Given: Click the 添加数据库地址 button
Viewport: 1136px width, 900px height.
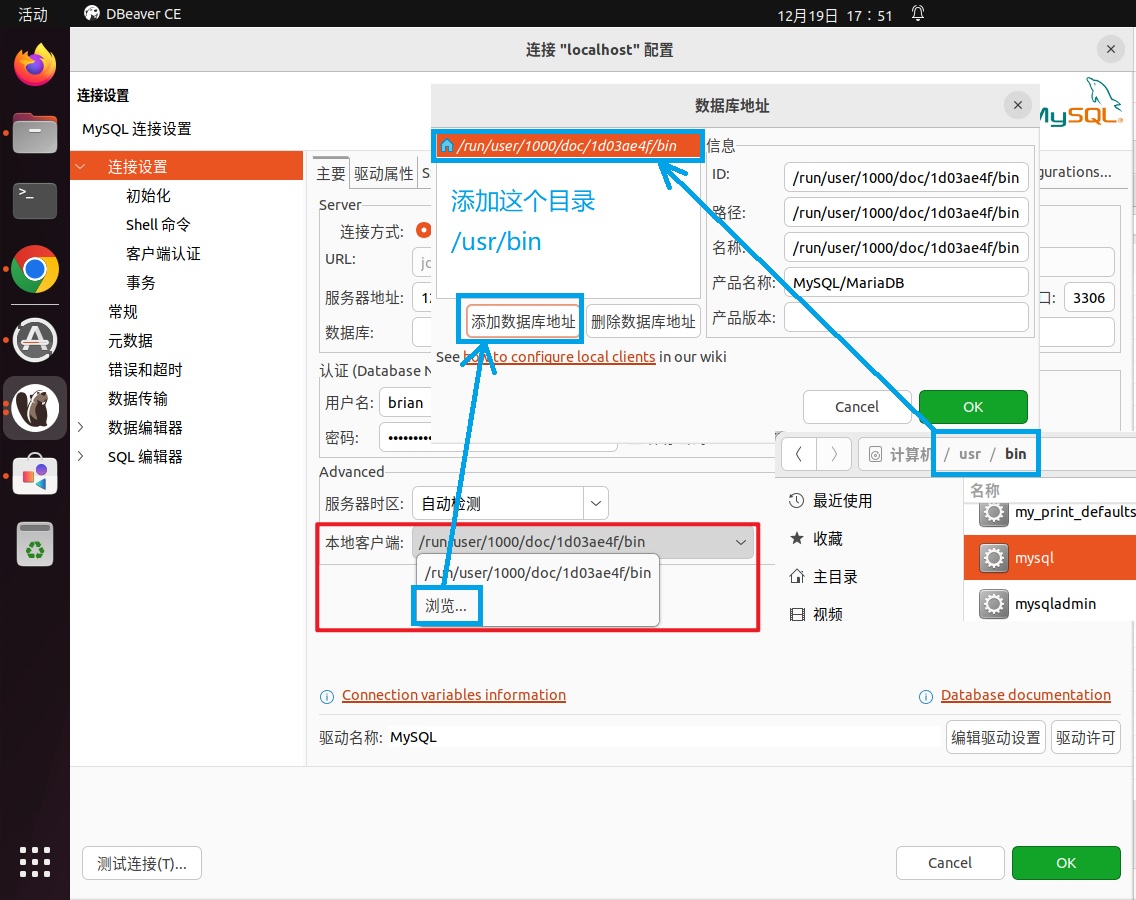Looking at the screenshot, I should (x=523, y=322).
